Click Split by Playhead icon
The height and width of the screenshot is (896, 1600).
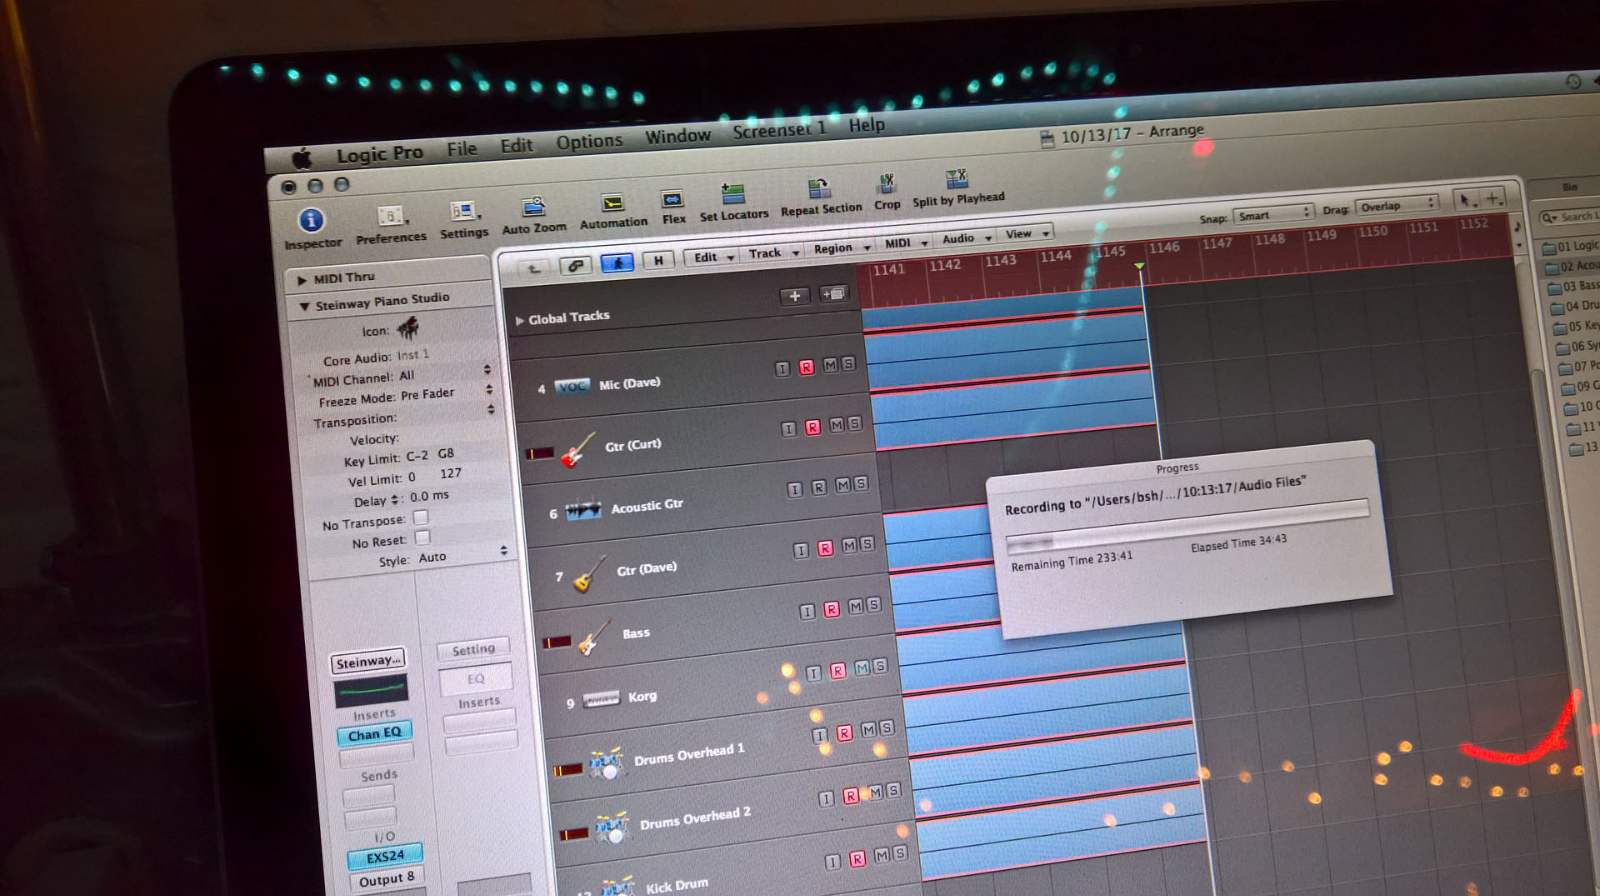click(x=957, y=179)
